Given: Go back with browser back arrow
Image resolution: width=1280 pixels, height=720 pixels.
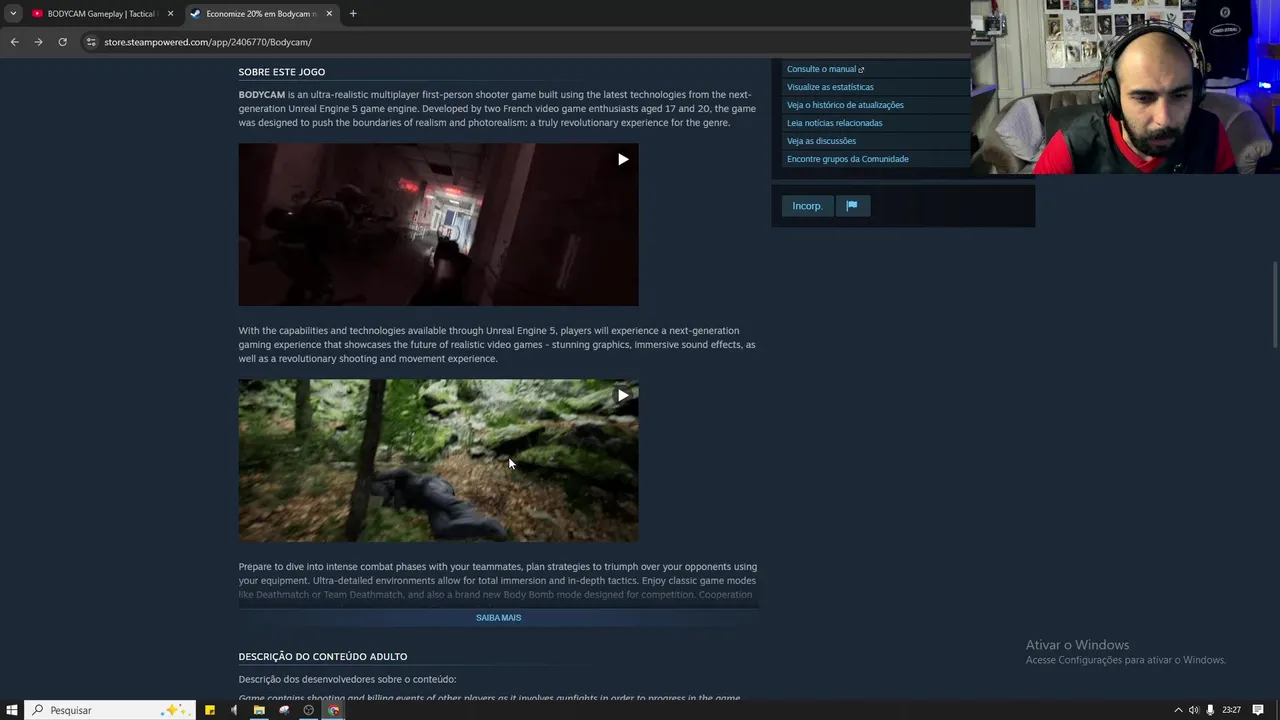Looking at the screenshot, I should point(14,42).
